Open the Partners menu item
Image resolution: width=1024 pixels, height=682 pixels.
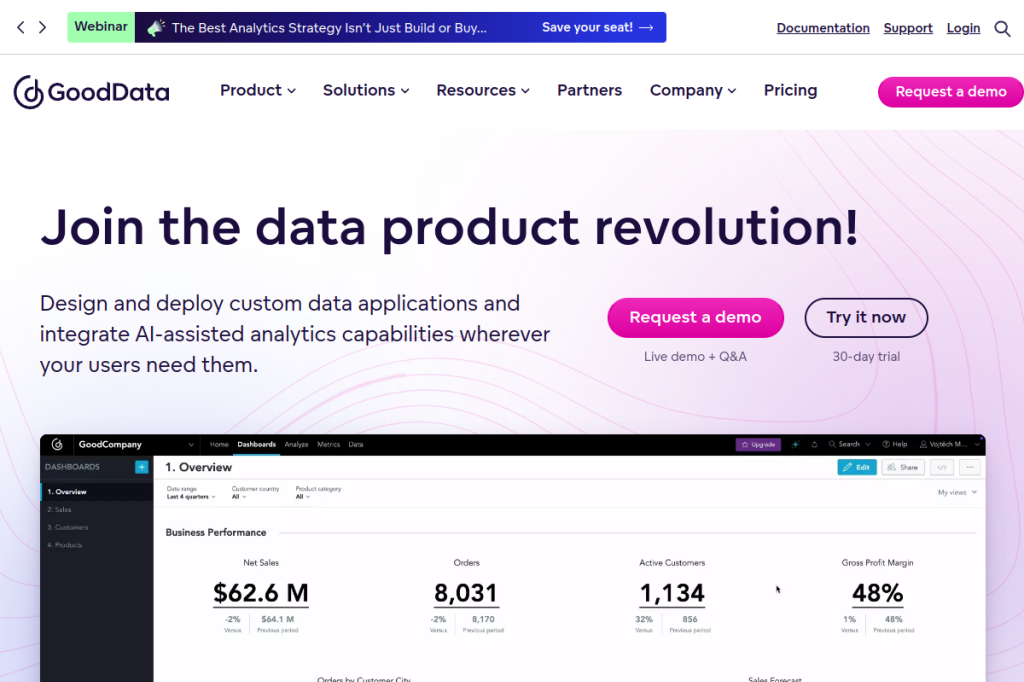point(589,90)
